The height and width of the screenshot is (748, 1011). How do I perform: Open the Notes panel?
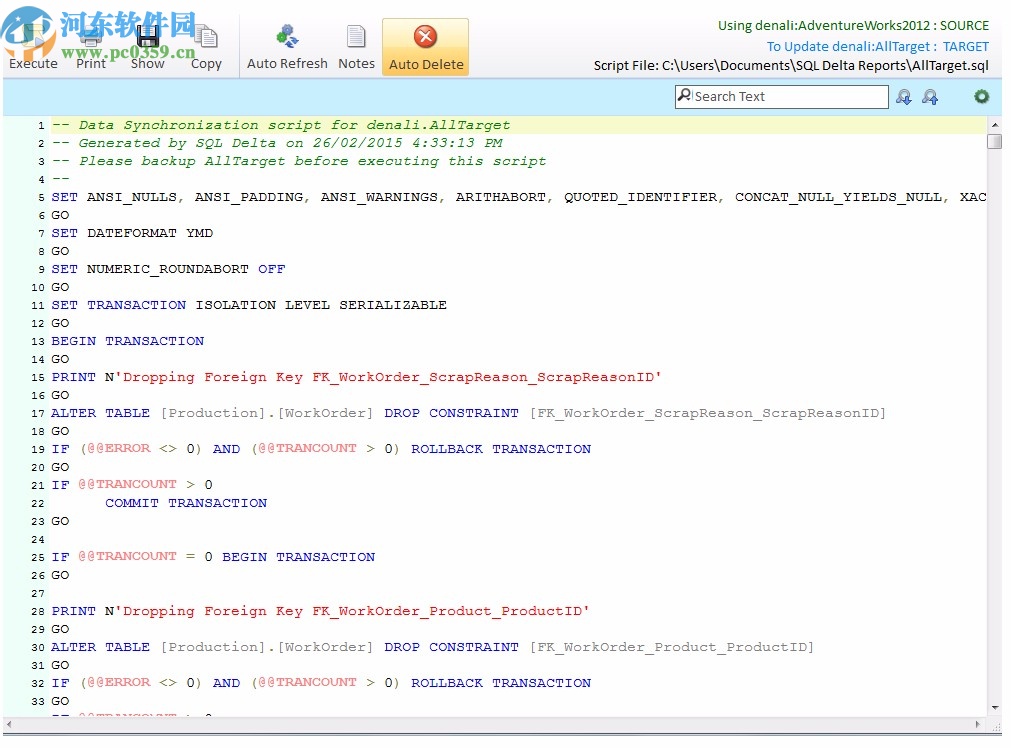356,38
